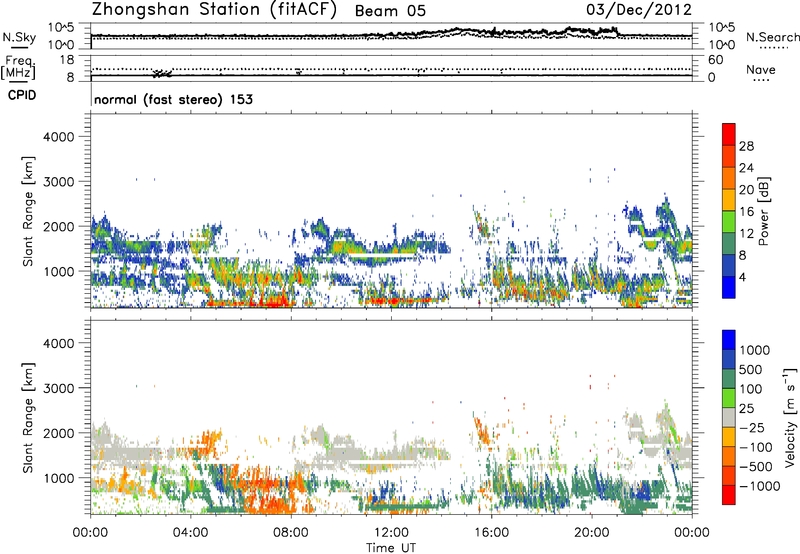This screenshot has width=800, height=554.
Task: Click the '-1000' label on the velocity colorbar
Action: click(760, 486)
